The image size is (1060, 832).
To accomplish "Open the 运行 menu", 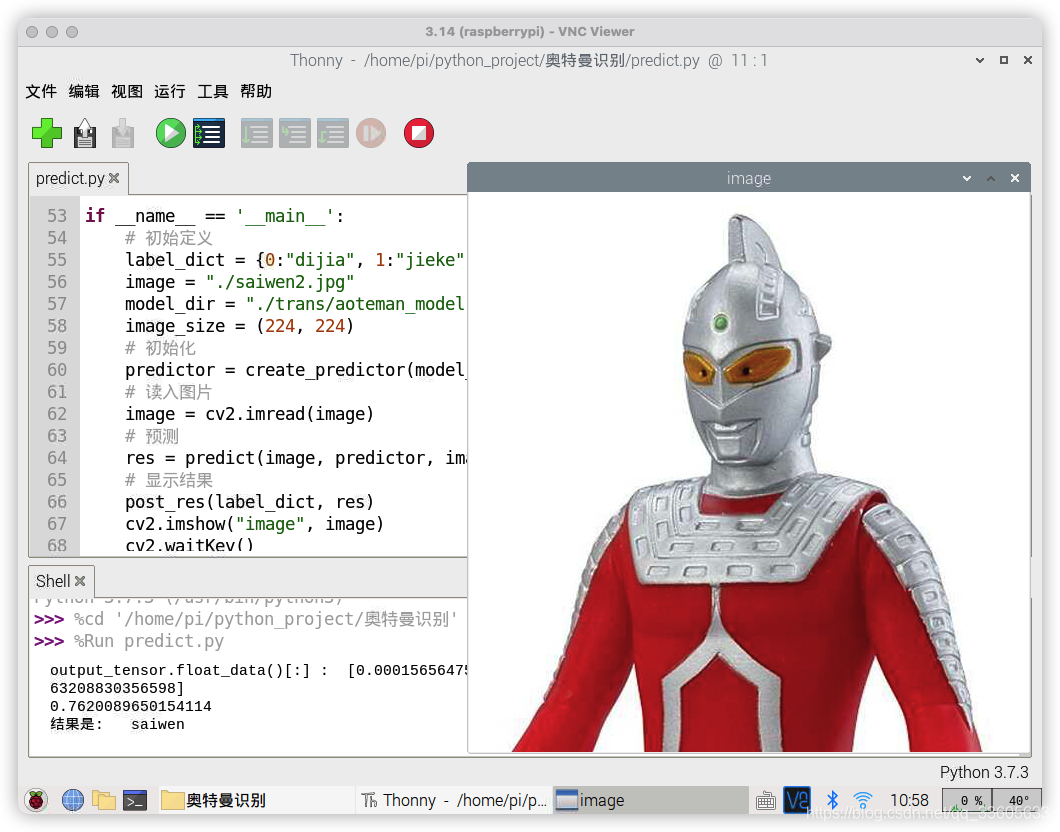I will (170, 91).
